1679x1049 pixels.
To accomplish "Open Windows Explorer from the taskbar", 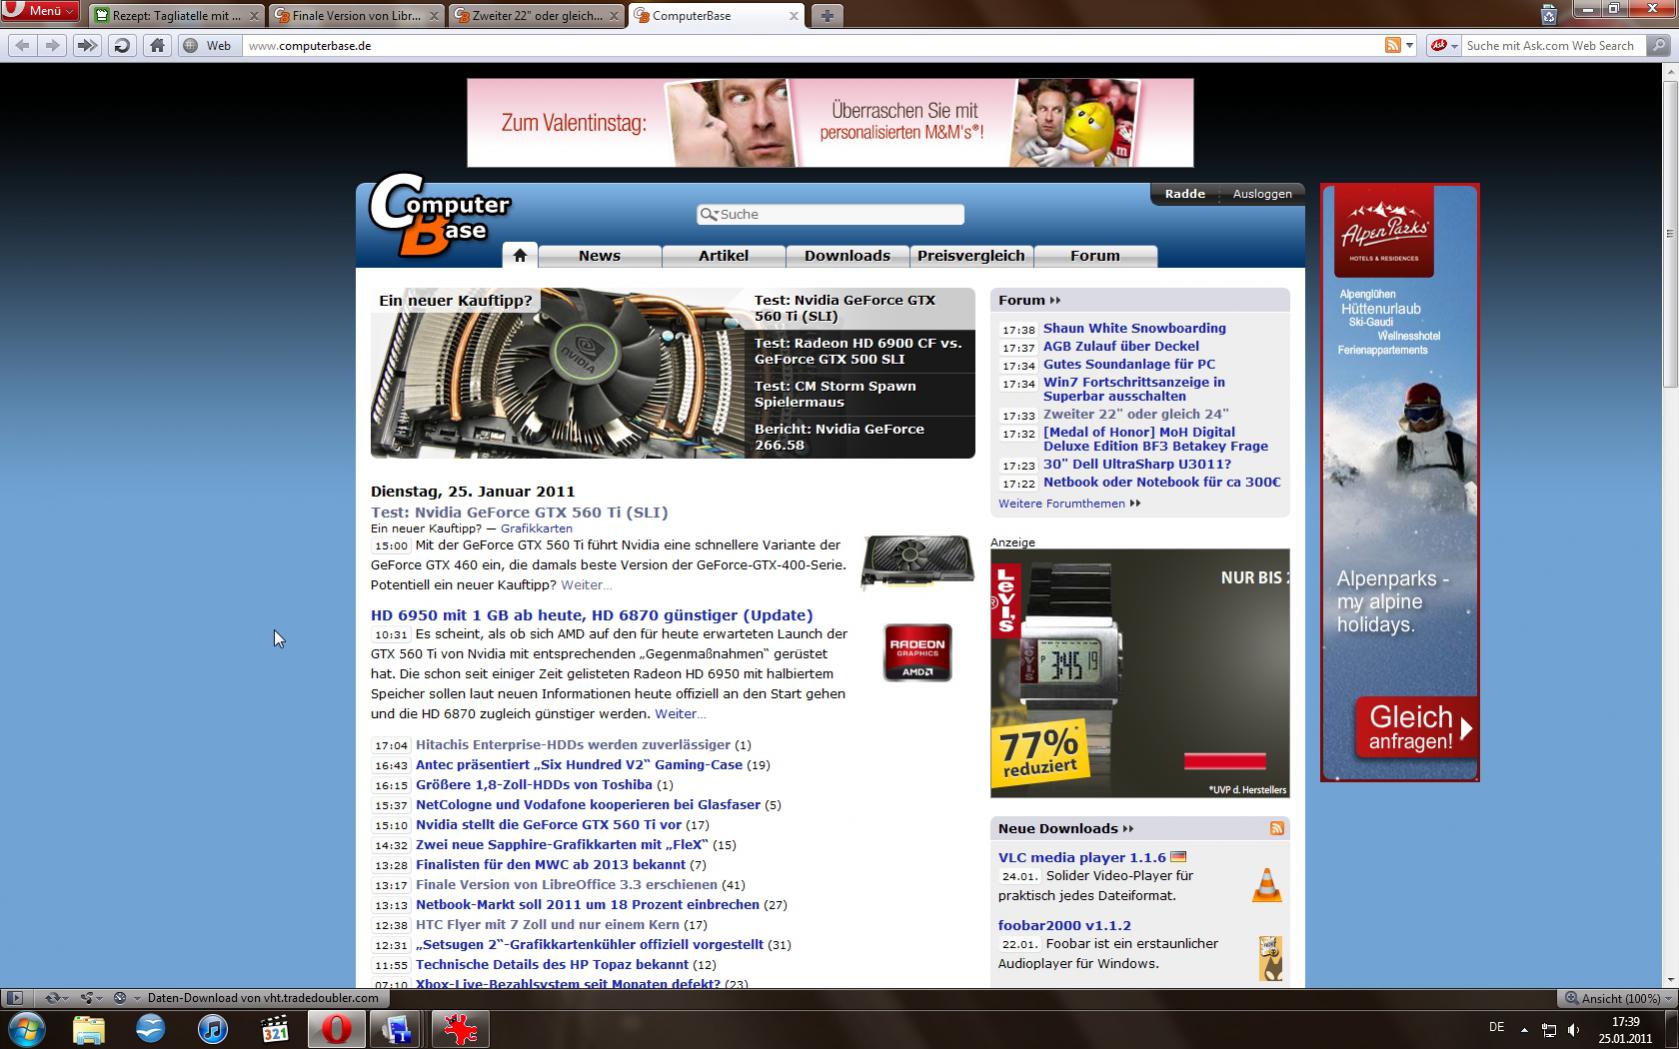I will coord(88,1029).
